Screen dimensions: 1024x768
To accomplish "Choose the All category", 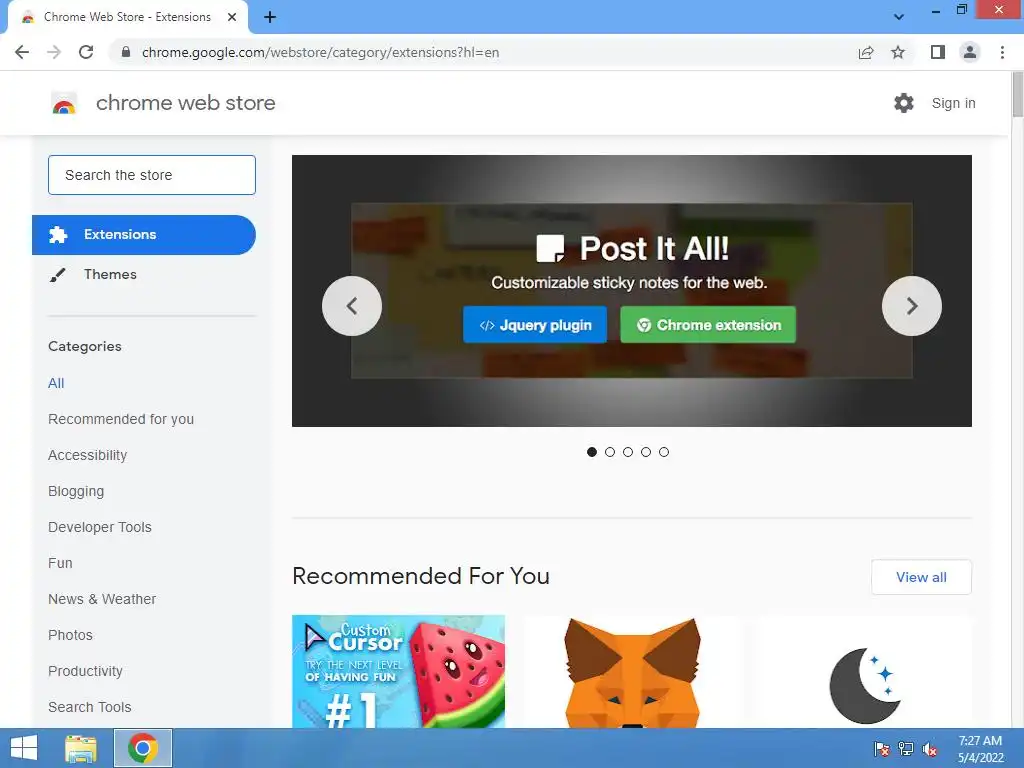I will (x=56, y=383).
